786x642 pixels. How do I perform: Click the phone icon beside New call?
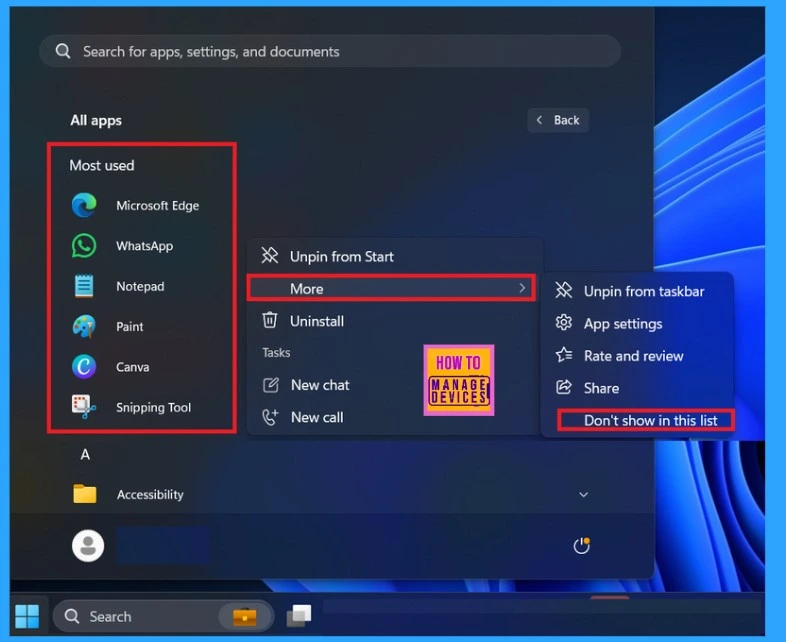coord(271,417)
